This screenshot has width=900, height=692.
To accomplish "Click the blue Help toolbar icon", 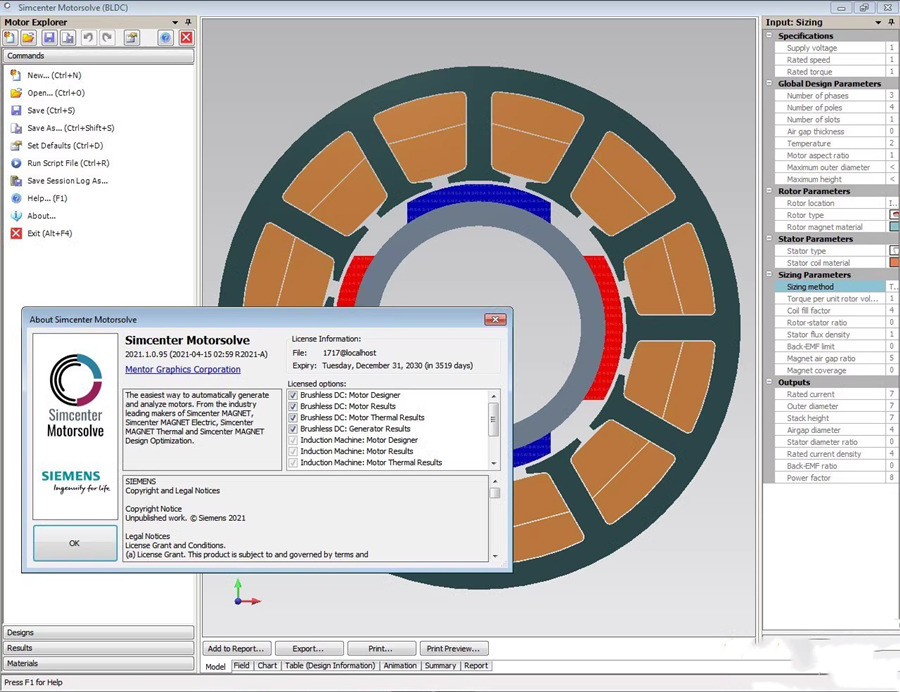I will tap(165, 38).
